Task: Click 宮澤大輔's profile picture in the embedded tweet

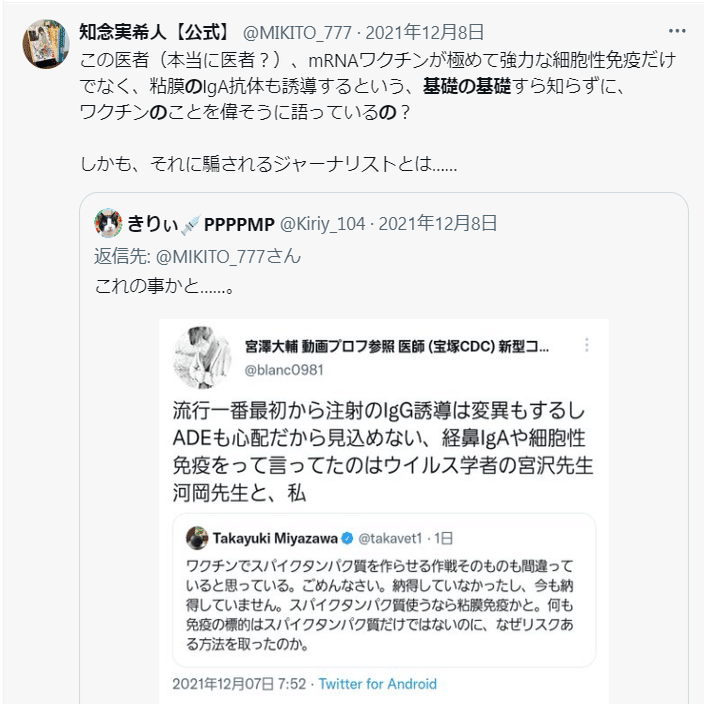Action: coord(203,357)
